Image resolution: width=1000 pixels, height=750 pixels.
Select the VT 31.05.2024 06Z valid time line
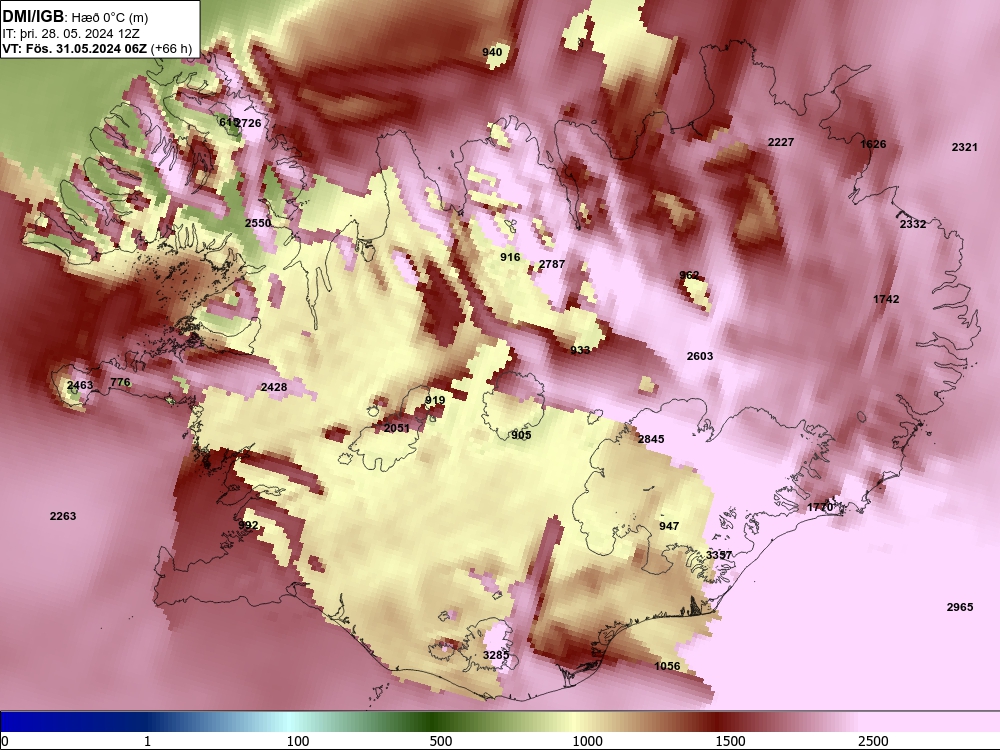pyautogui.click(x=97, y=48)
